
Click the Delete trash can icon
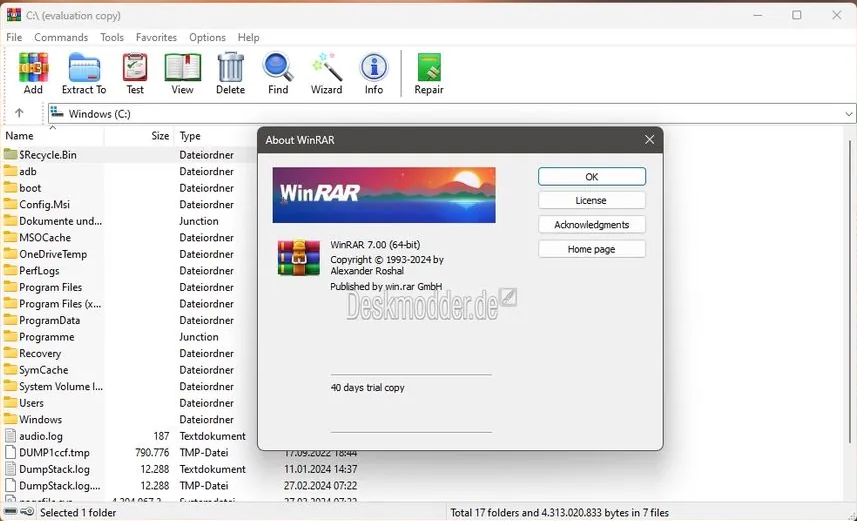tap(230, 74)
